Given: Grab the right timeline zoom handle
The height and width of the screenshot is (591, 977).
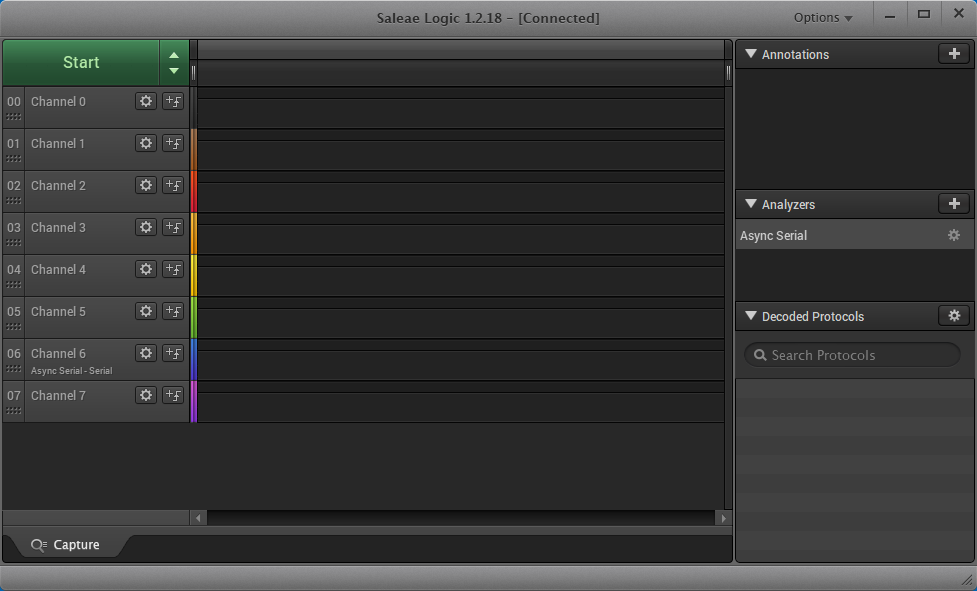Looking at the screenshot, I should click(728, 73).
